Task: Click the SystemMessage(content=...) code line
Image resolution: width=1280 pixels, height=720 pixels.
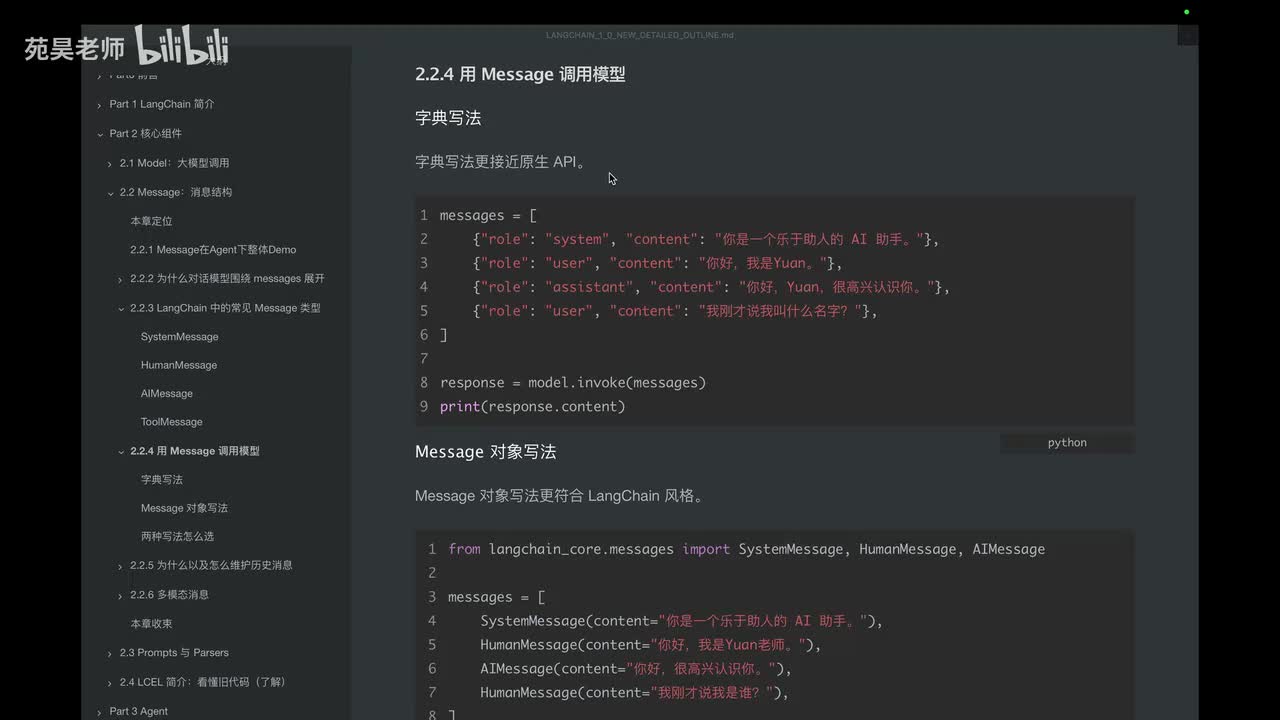Action: click(681, 621)
